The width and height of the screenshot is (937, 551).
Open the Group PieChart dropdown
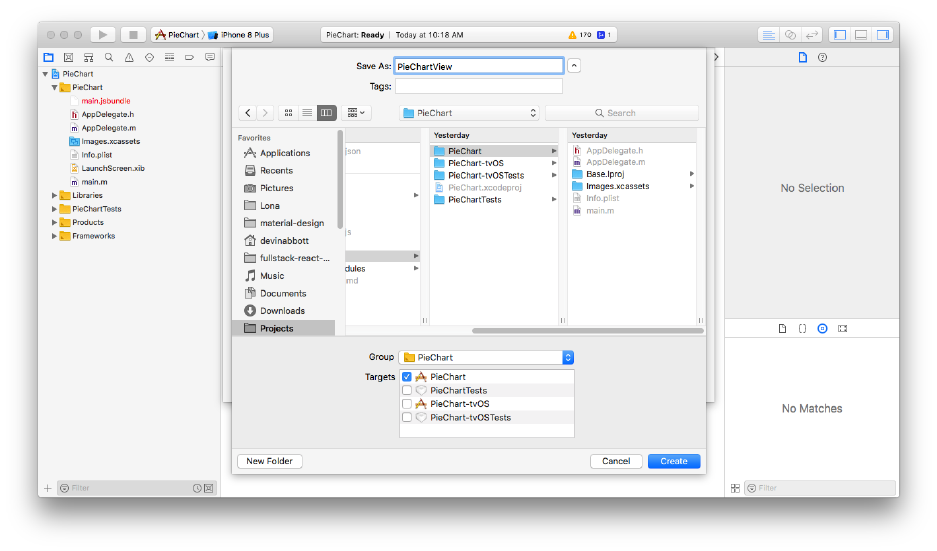tap(486, 357)
